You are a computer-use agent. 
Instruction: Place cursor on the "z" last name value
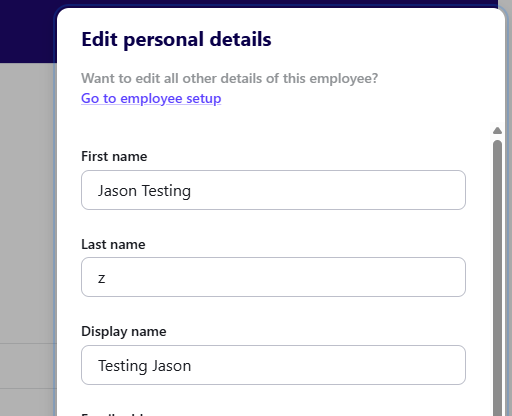tap(102, 278)
